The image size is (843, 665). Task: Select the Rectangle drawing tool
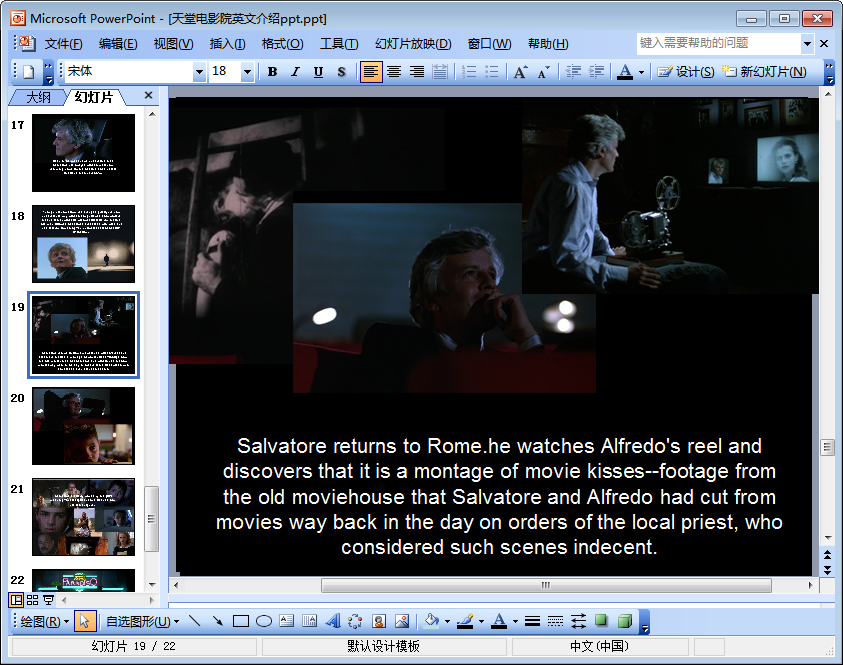[x=240, y=621]
